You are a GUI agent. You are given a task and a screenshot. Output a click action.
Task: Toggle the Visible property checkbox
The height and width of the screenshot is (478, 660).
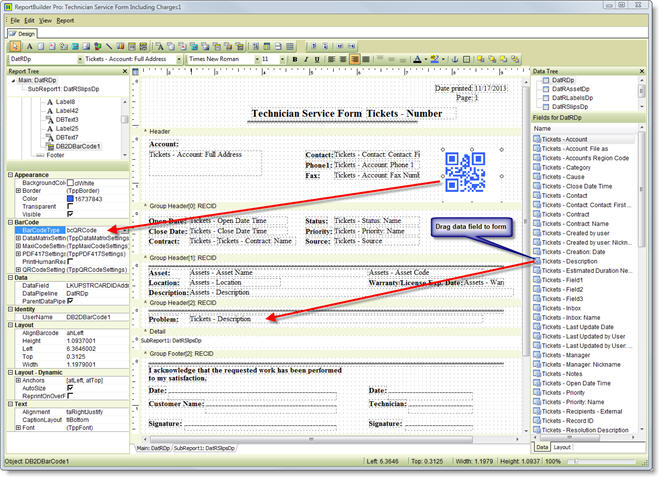[x=69, y=214]
